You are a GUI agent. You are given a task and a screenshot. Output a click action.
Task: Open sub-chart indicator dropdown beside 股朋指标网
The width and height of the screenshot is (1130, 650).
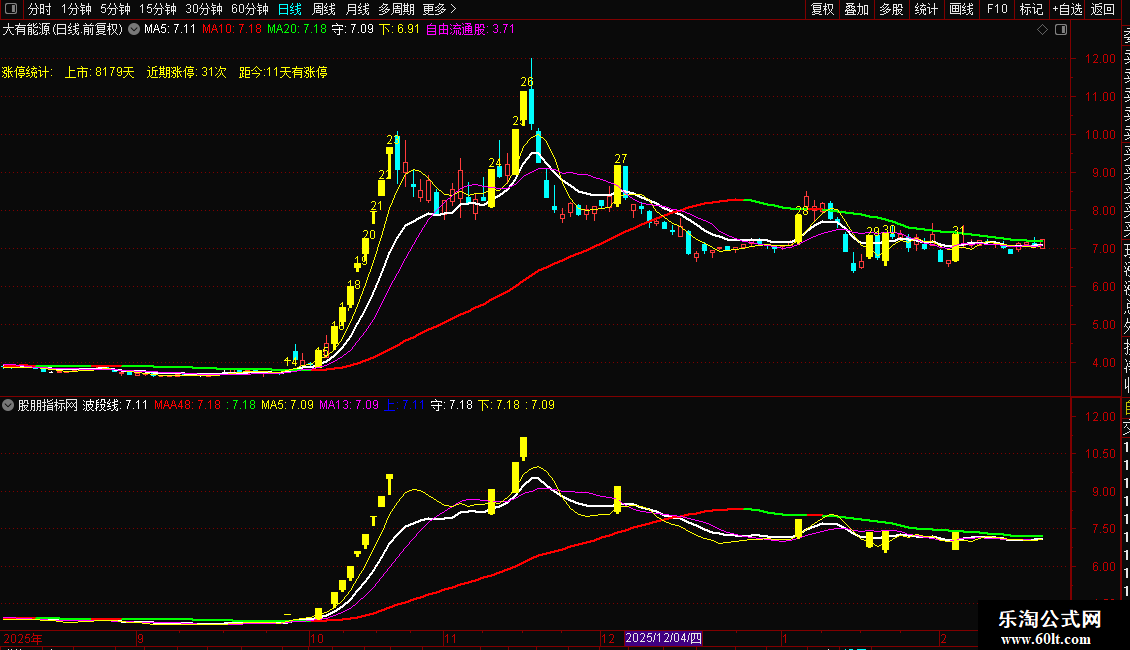(x=8, y=405)
